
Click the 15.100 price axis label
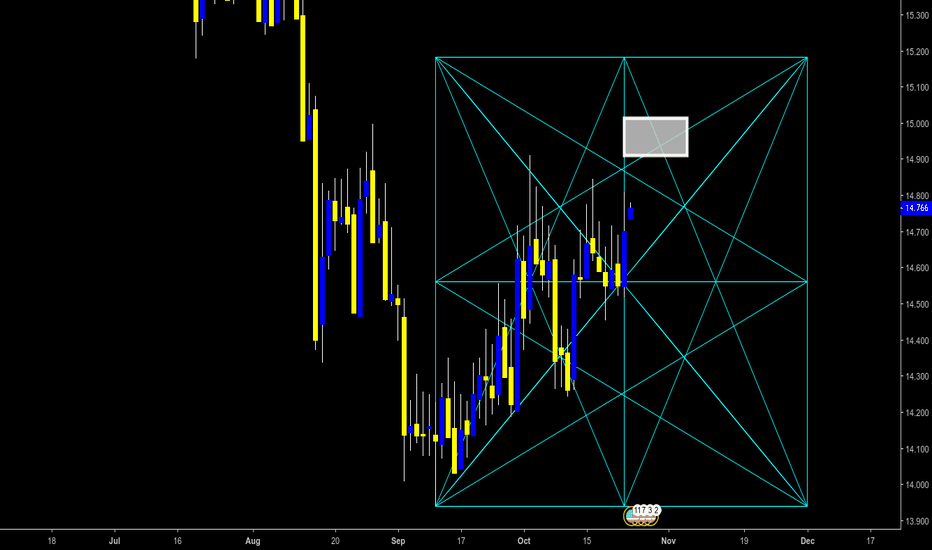pyautogui.click(x=917, y=87)
